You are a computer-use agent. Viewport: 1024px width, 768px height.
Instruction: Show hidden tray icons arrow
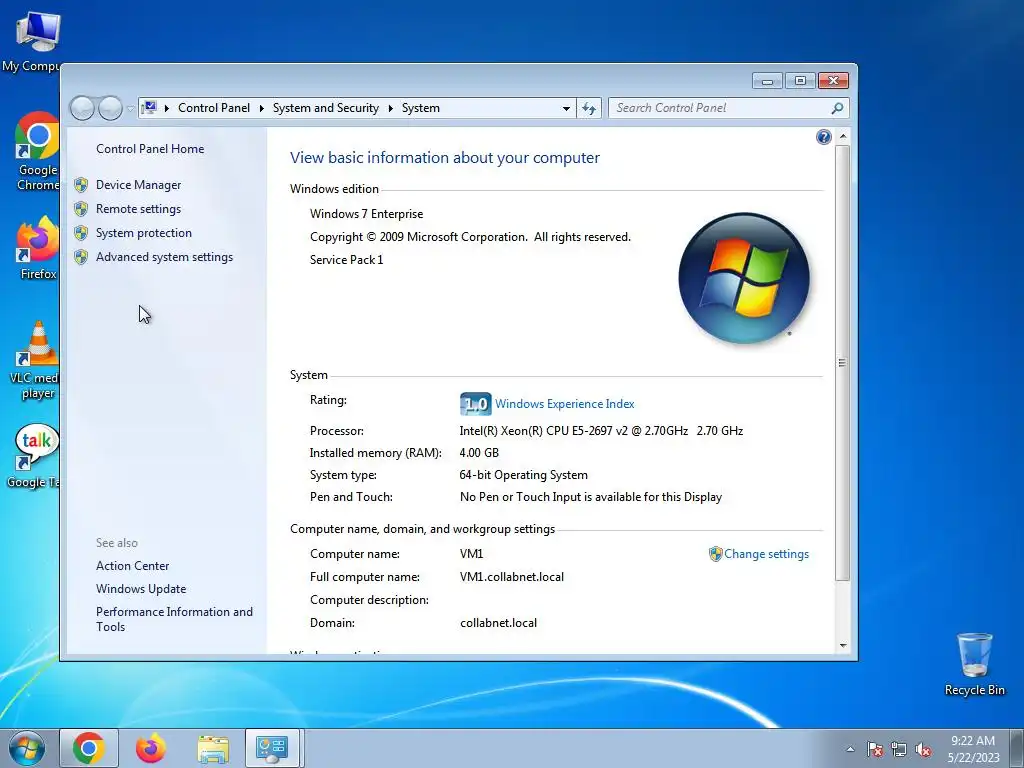[850, 749]
